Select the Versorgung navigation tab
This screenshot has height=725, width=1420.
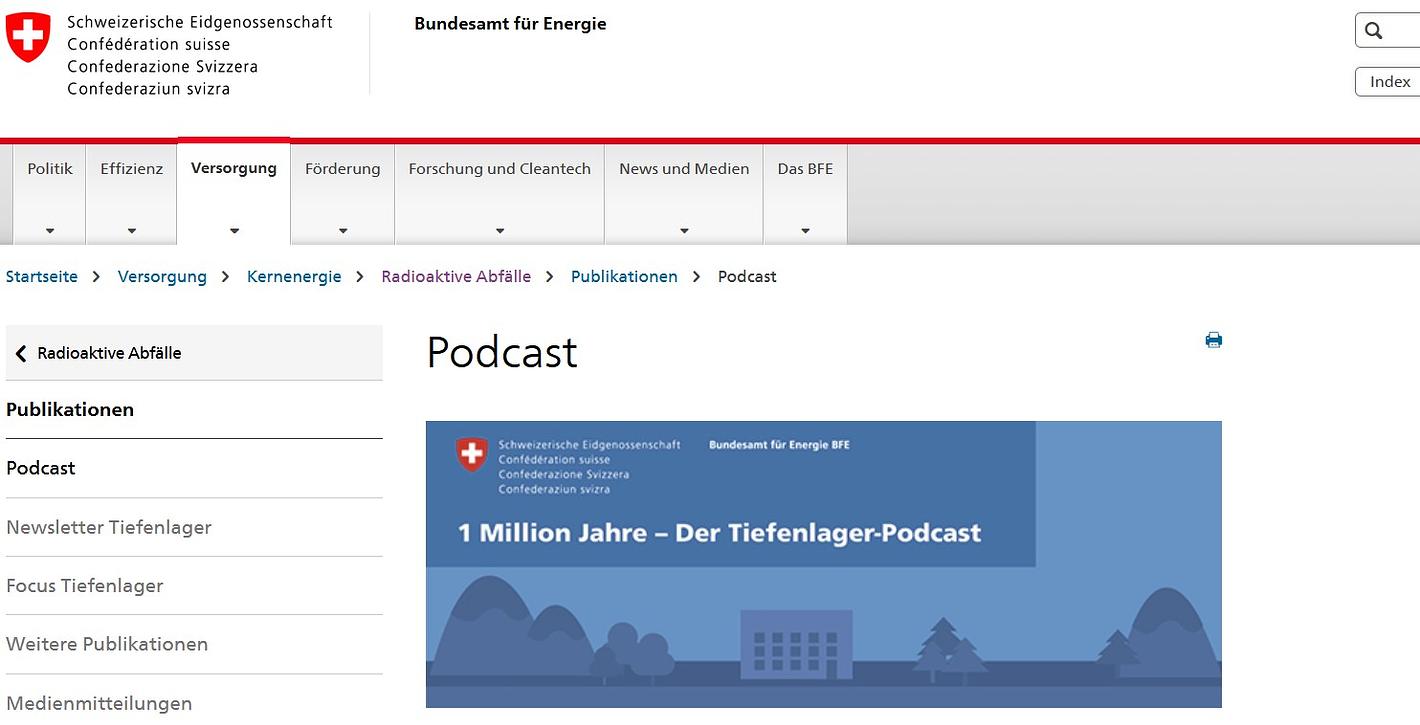234,168
